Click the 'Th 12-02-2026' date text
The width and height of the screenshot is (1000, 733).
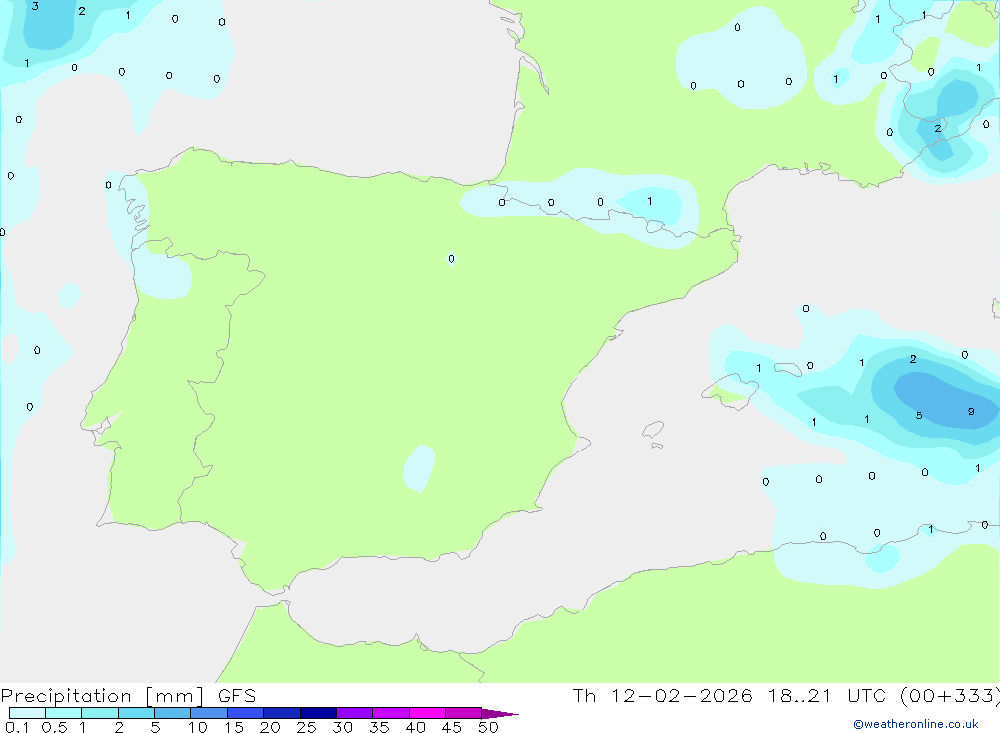[662, 695]
